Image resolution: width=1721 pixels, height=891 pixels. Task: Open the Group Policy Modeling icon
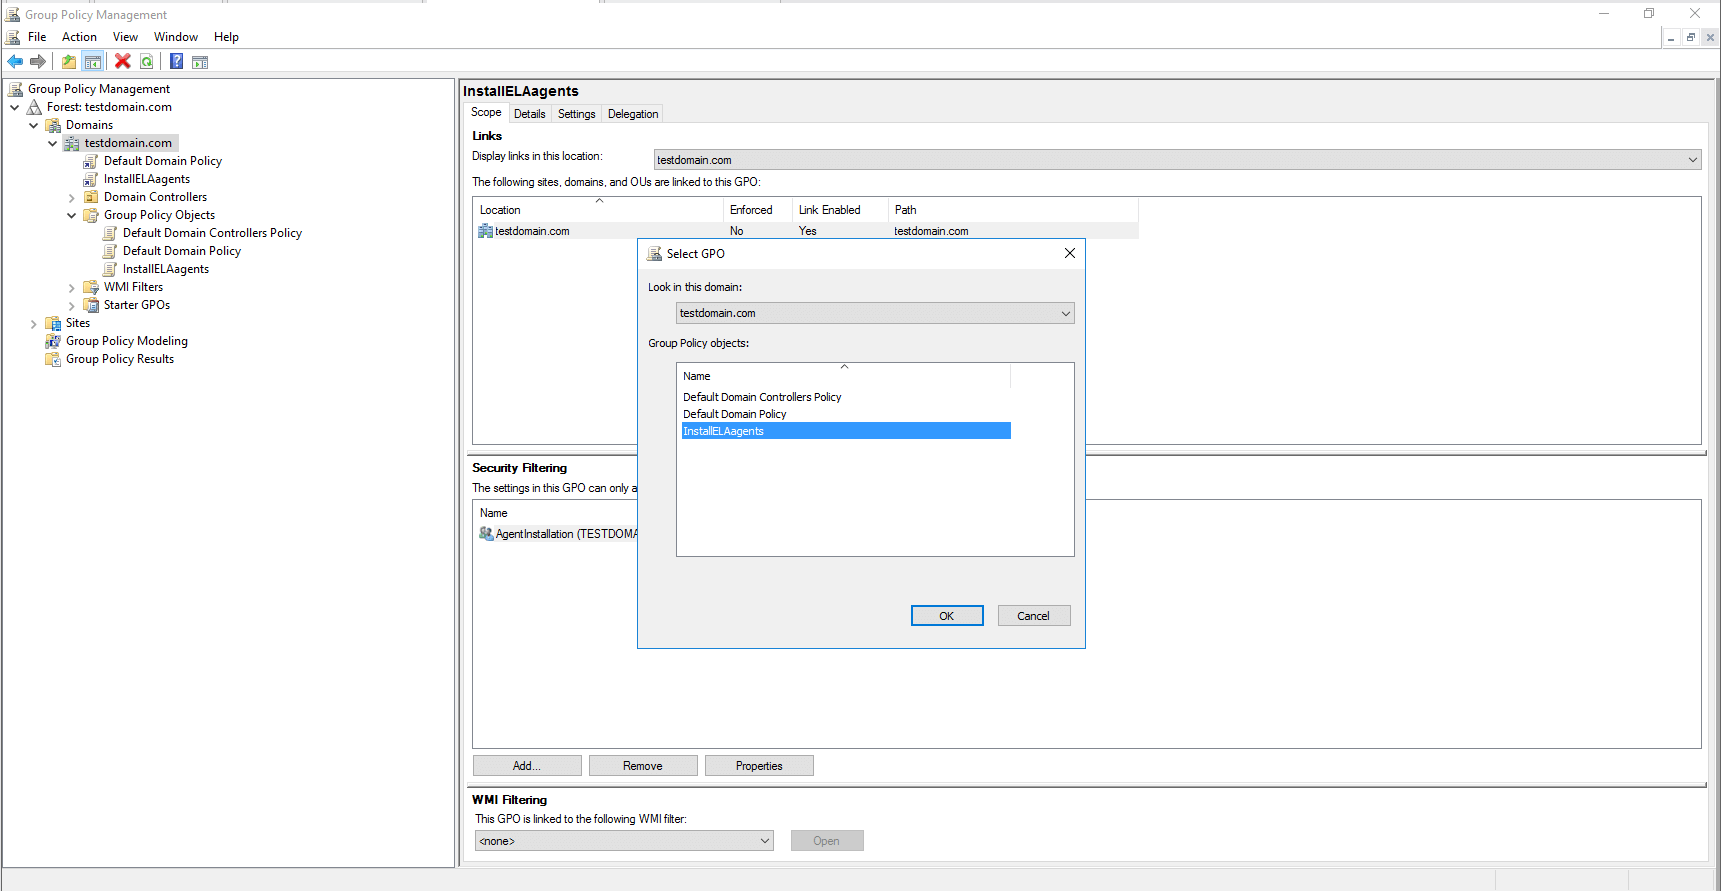[x=54, y=341]
